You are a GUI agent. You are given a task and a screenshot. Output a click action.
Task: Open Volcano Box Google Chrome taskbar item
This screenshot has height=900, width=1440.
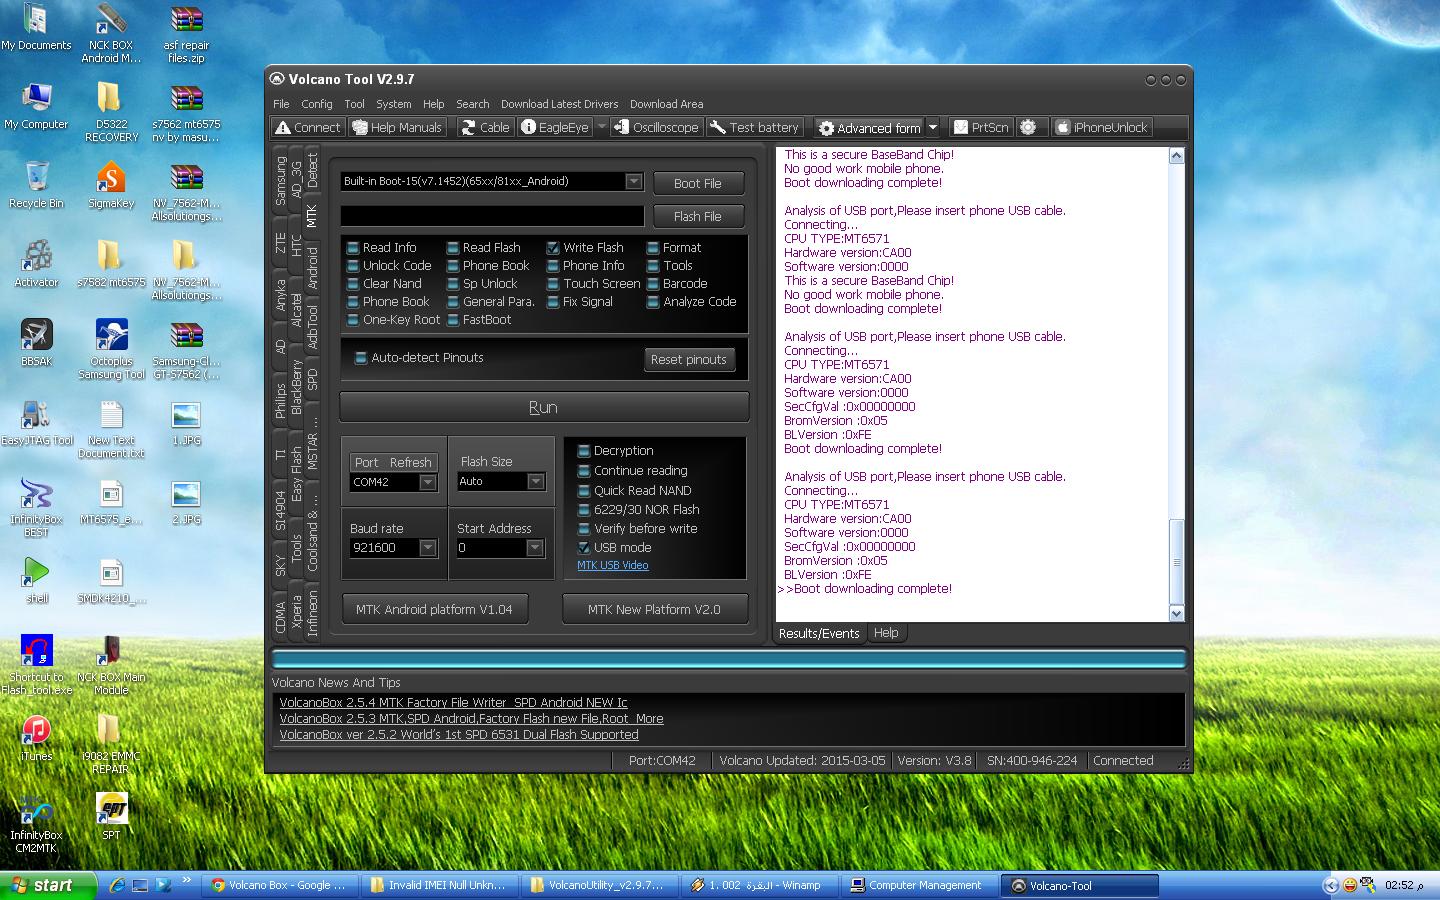click(280, 885)
